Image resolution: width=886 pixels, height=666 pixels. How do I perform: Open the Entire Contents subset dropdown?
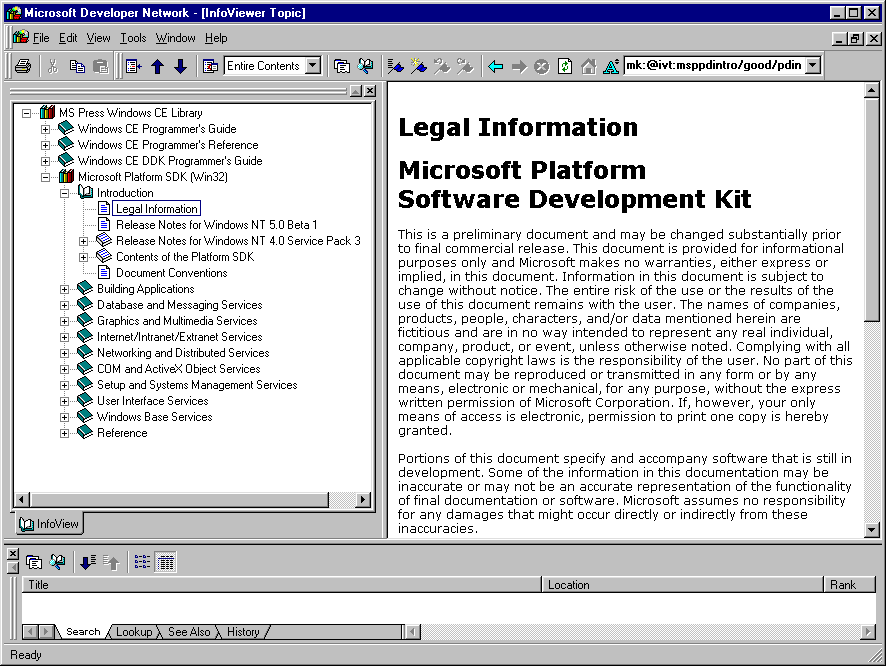click(x=313, y=66)
